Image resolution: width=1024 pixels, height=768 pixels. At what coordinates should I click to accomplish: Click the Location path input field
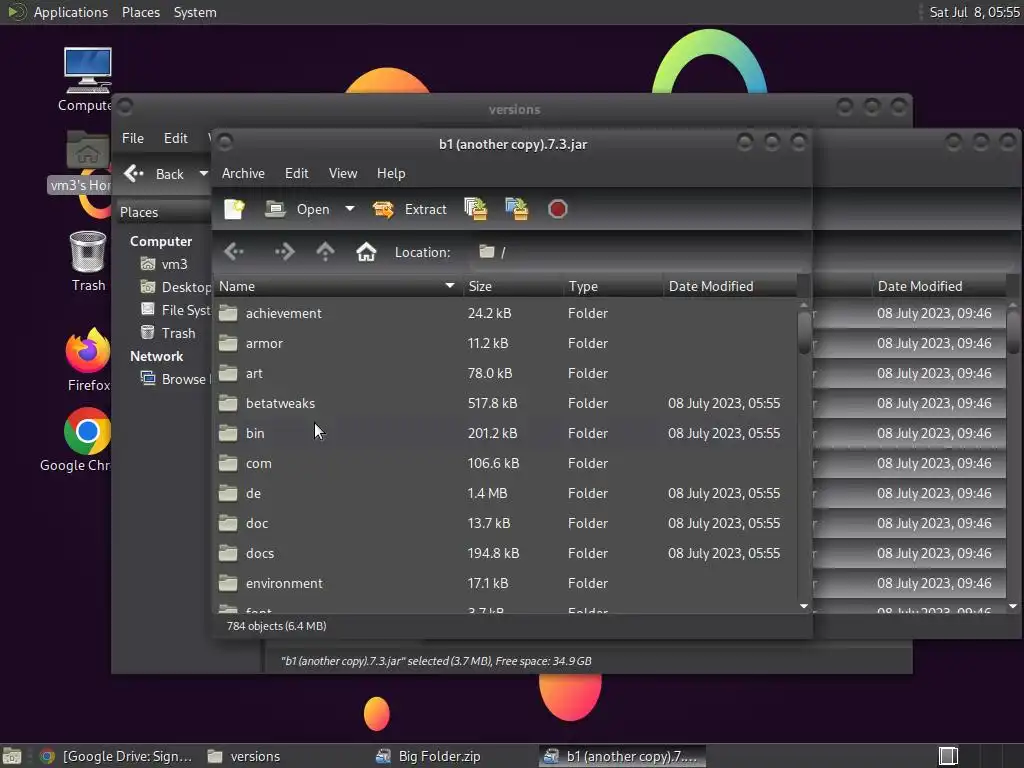pyautogui.click(x=639, y=252)
